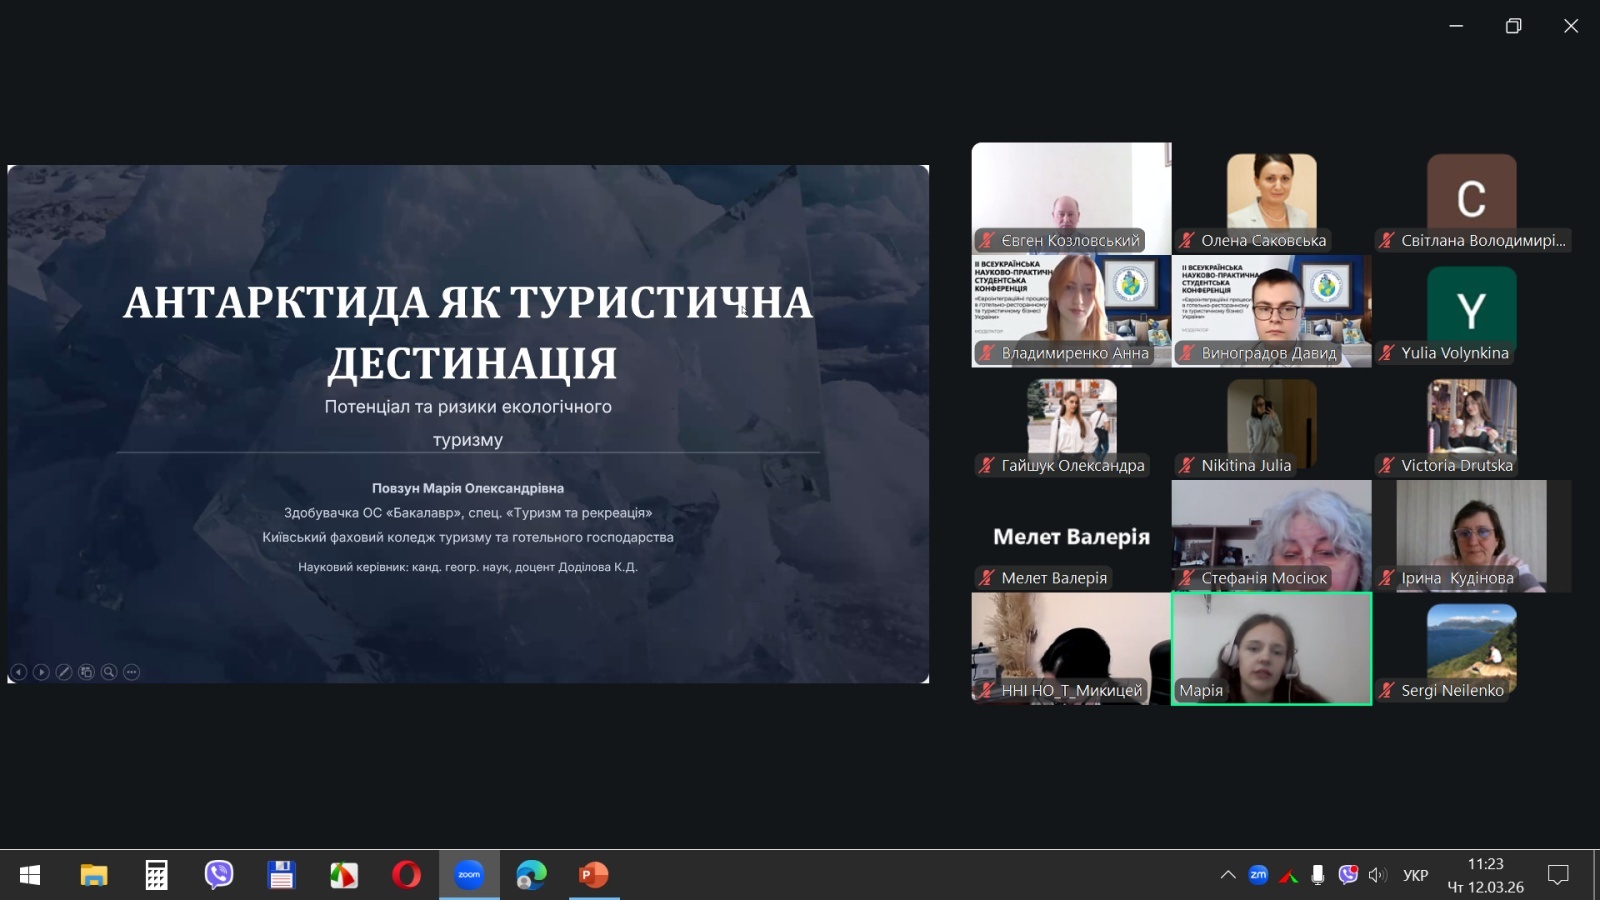Go to previous slide using arrow control
This screenshot has width=1600, height=900.
[x=18, y=672]
